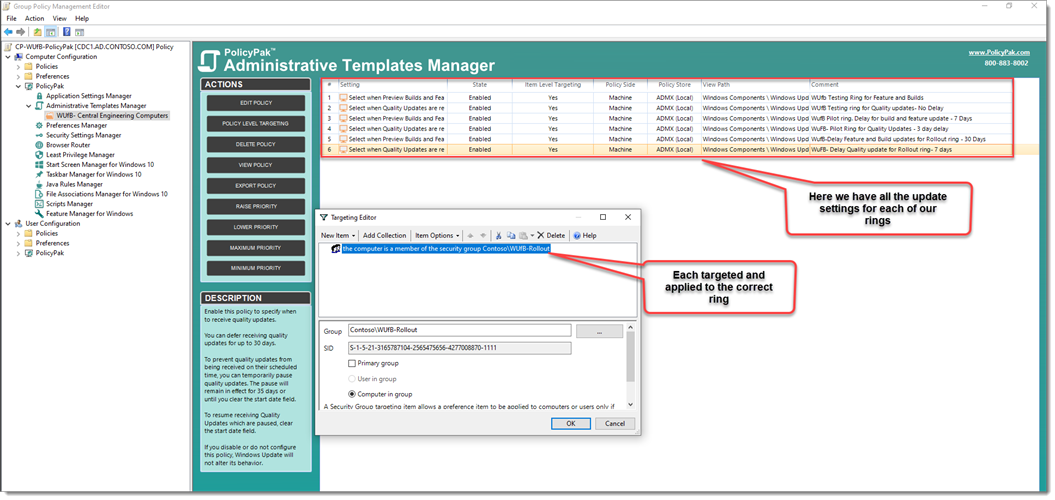Viewport: 1055px width, 500px height.
Task: Go back with the blue left arrow
Action: [x=8, y=32]
